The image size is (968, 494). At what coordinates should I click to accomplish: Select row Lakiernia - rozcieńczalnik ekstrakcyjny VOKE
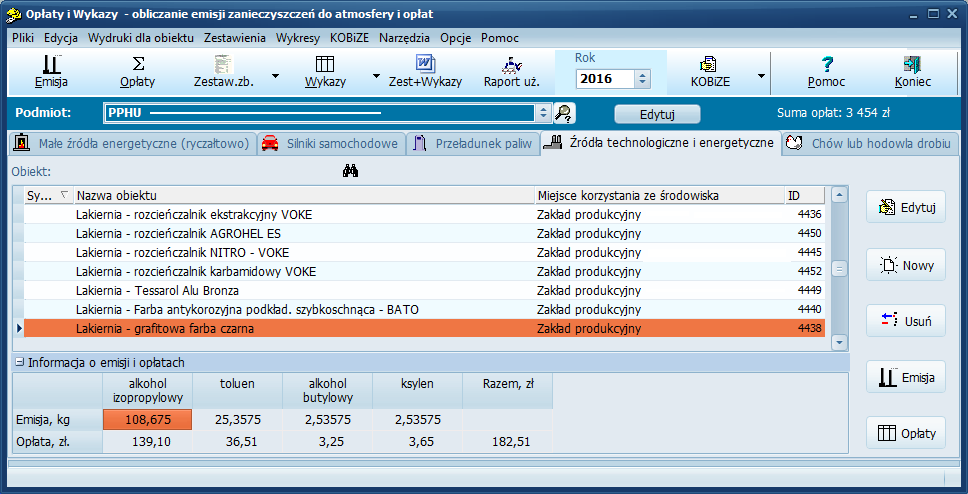pyautogui.click(x=425, y=215)
